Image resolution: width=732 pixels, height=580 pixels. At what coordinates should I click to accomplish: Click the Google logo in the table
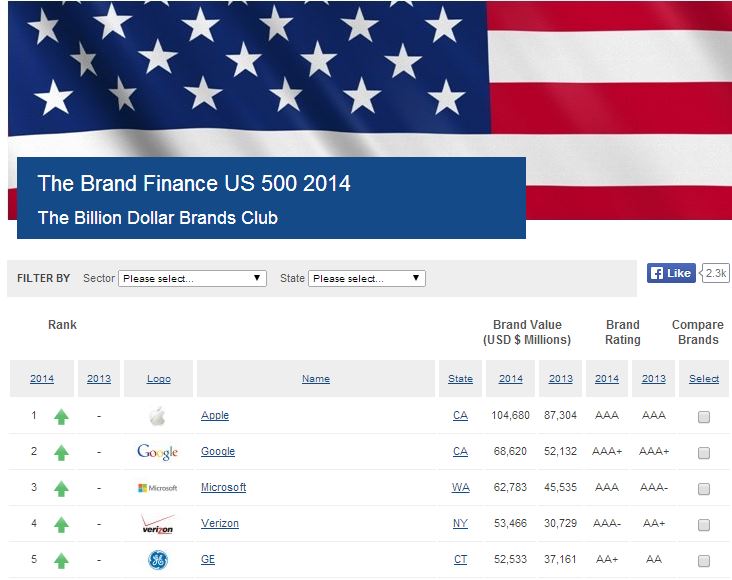pos(157,452)
